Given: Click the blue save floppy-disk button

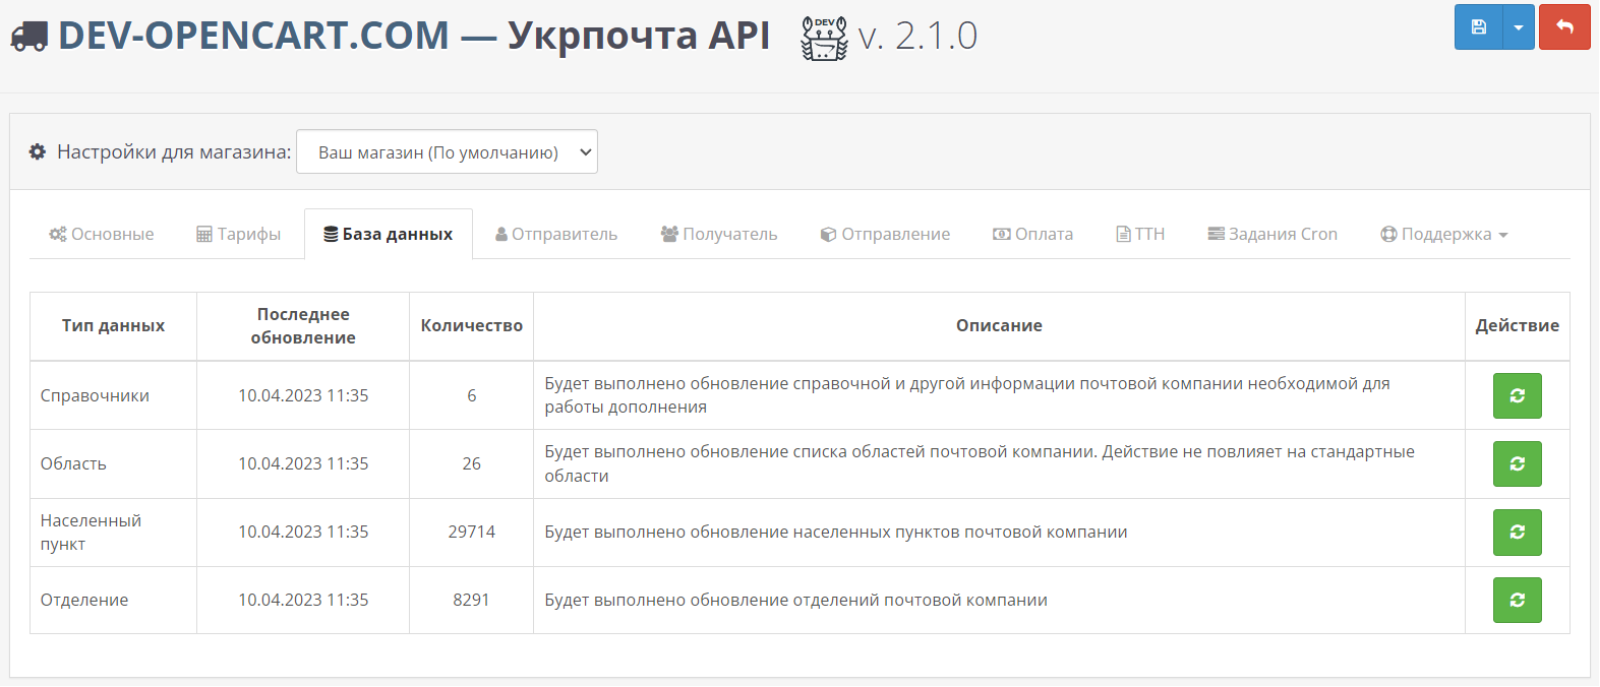Looking at the screenshot, I should (x=1478, y=27).
